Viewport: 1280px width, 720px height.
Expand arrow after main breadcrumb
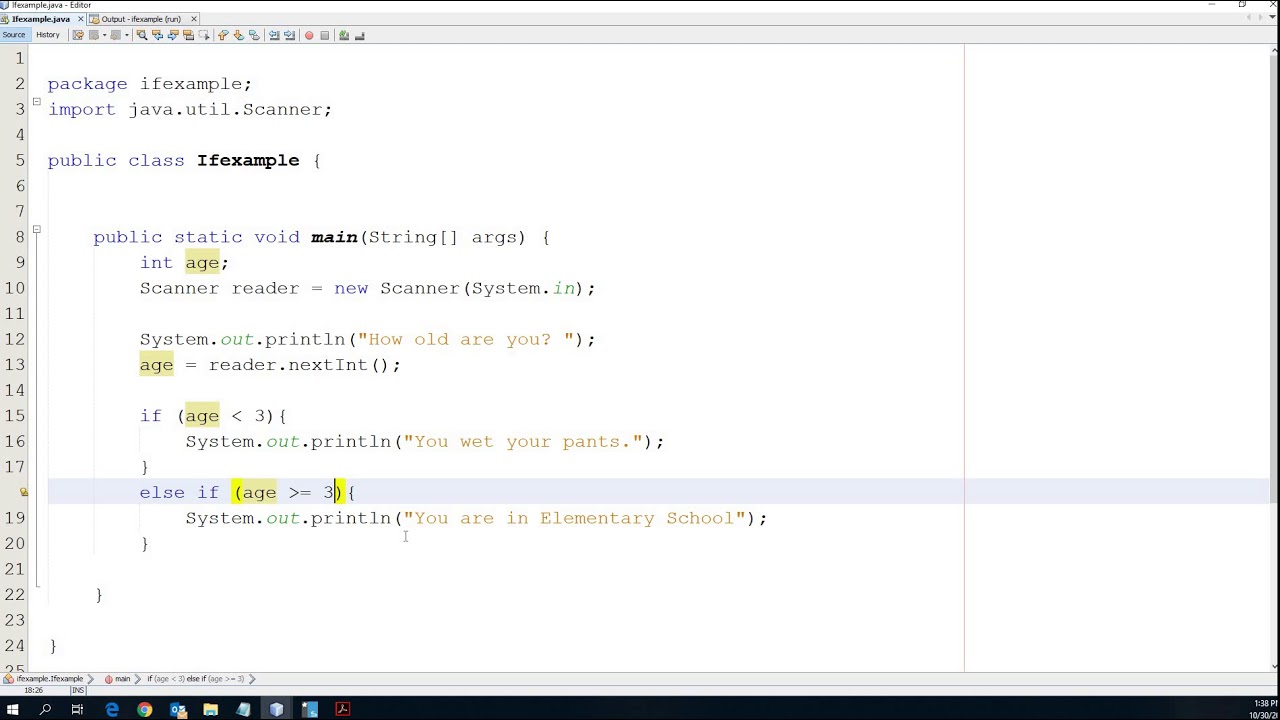tap(138, 679)
